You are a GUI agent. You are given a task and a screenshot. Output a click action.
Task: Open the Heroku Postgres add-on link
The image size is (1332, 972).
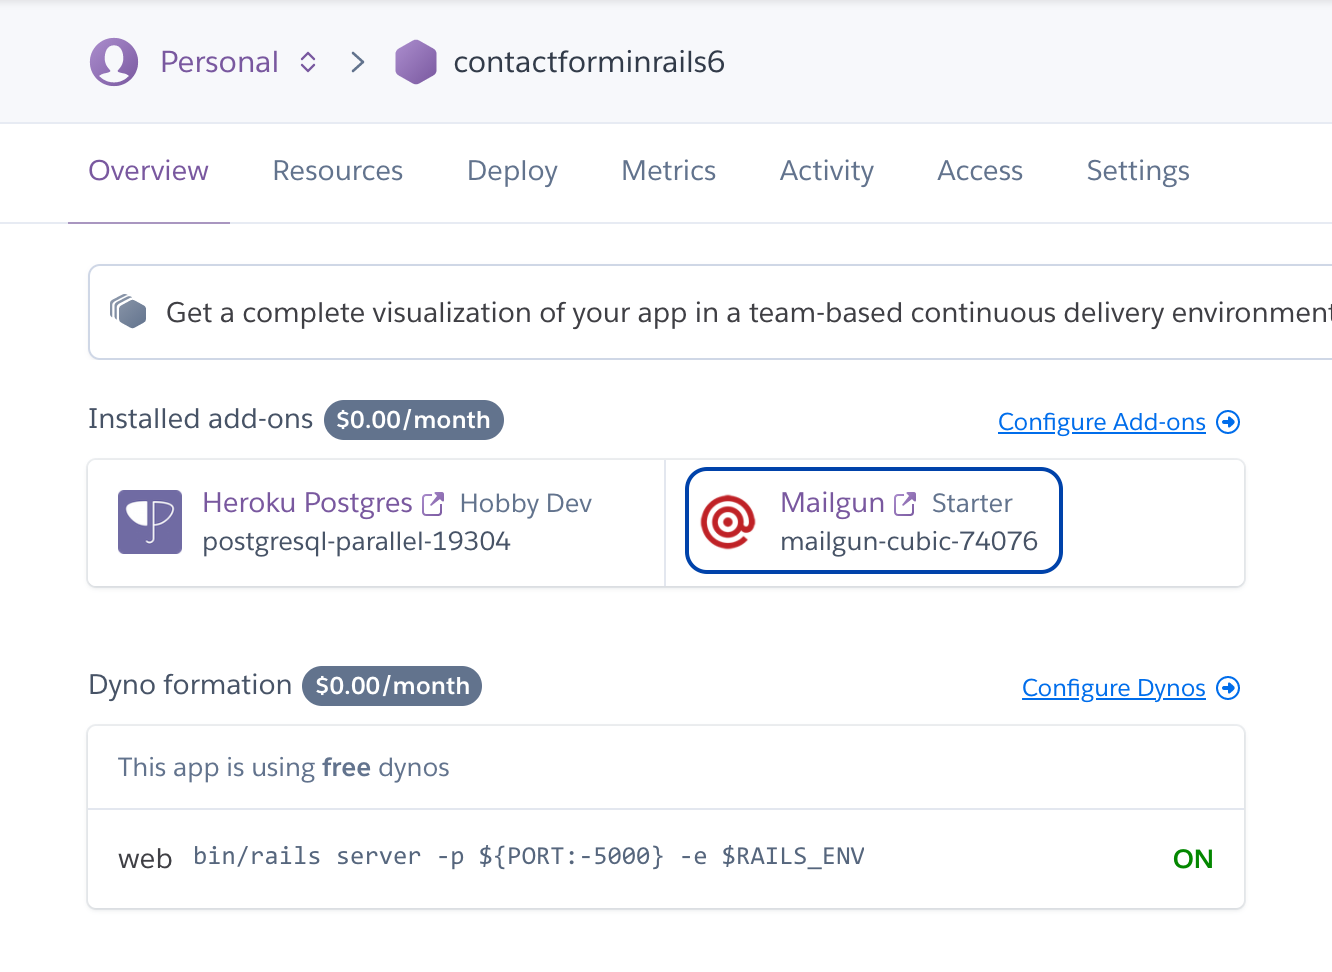(307, 503)
